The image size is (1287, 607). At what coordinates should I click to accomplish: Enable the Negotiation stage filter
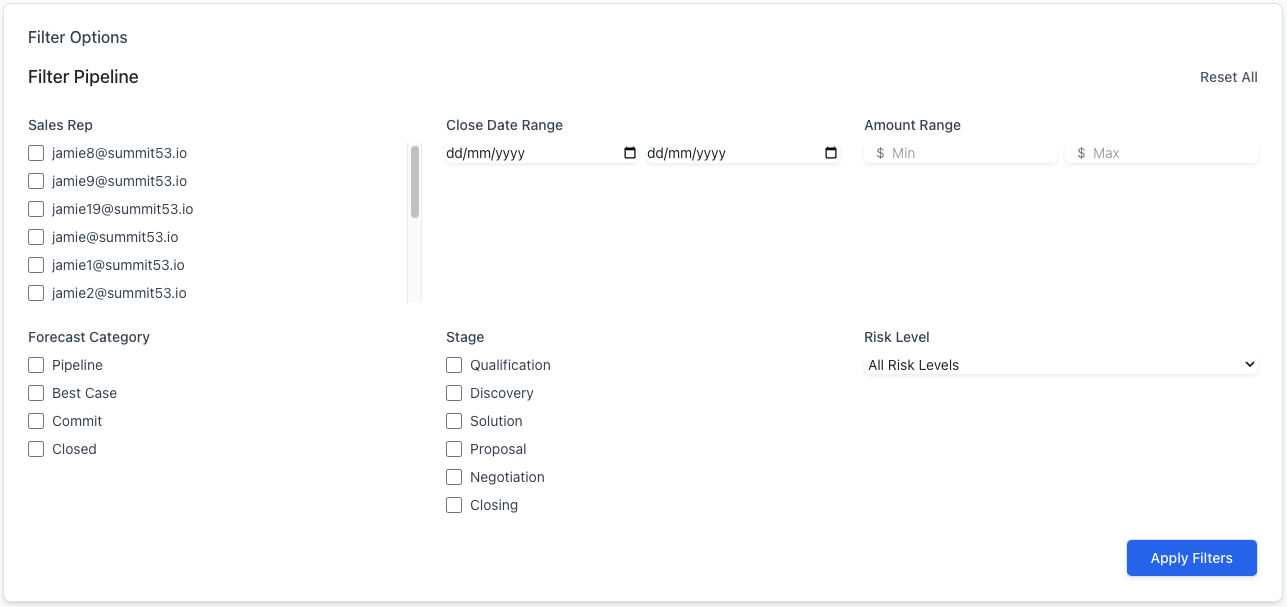[x=454, y=477]
